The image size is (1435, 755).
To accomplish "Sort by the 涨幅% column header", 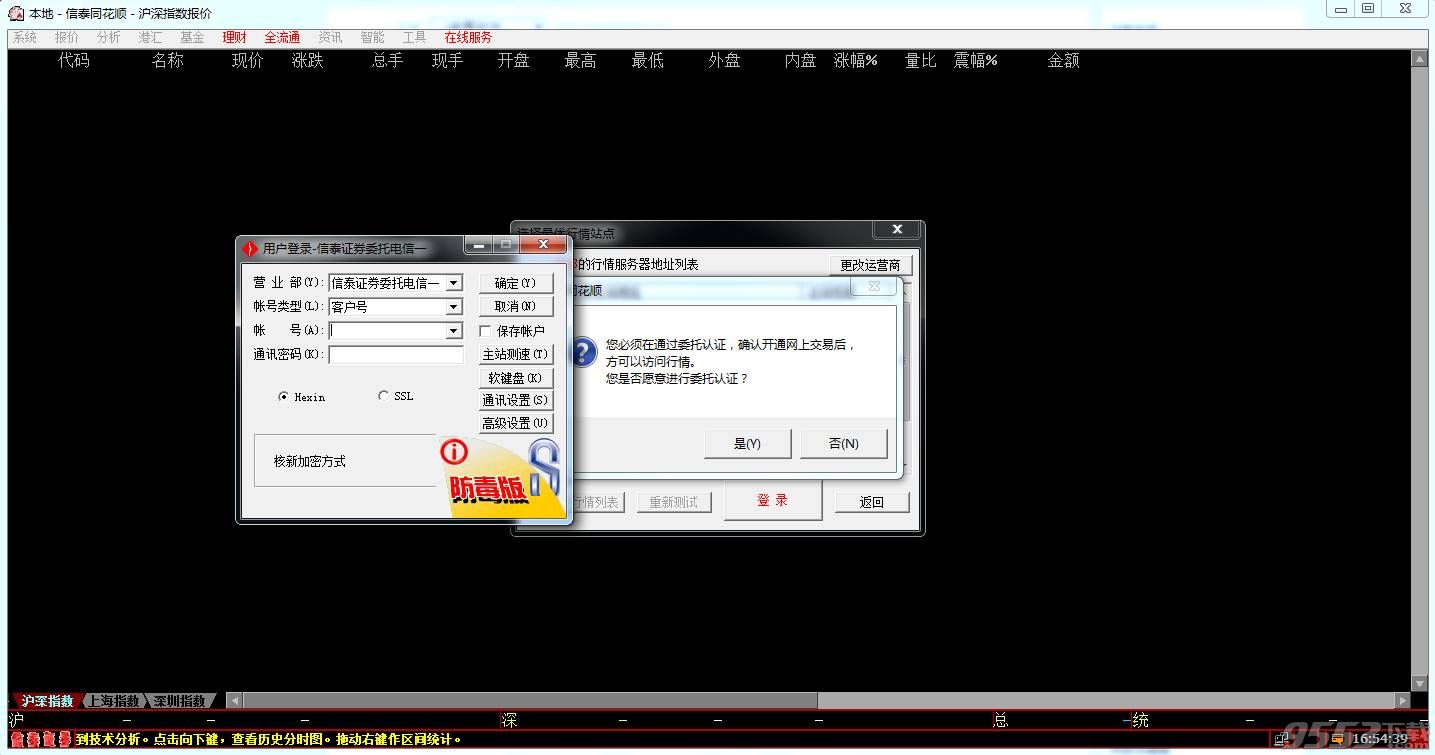I will 856,61.
